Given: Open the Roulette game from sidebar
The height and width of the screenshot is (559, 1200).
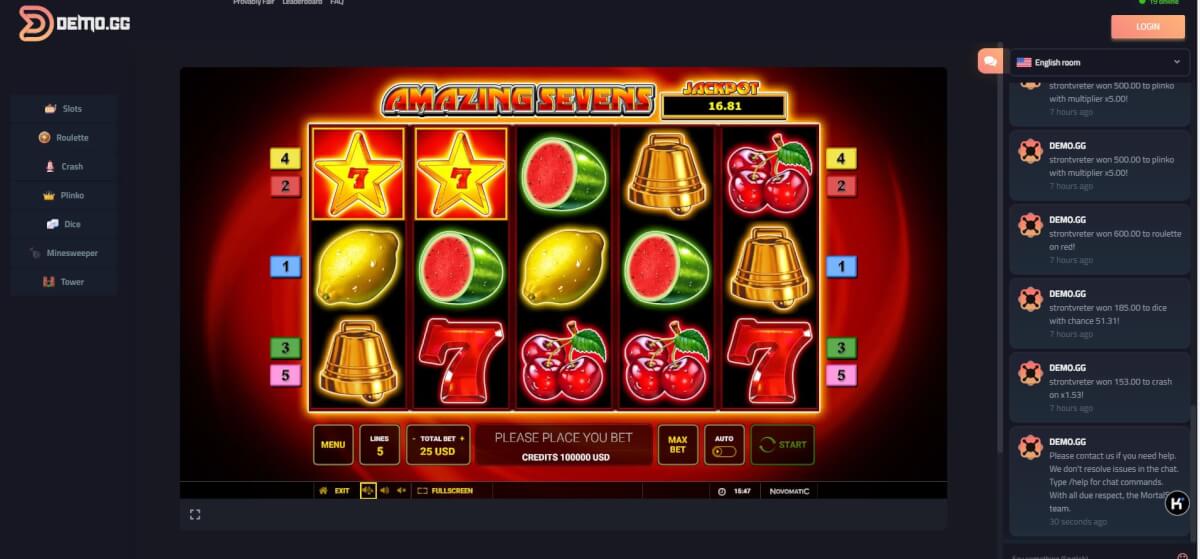Looking at the screenshot, I should 64,137.
